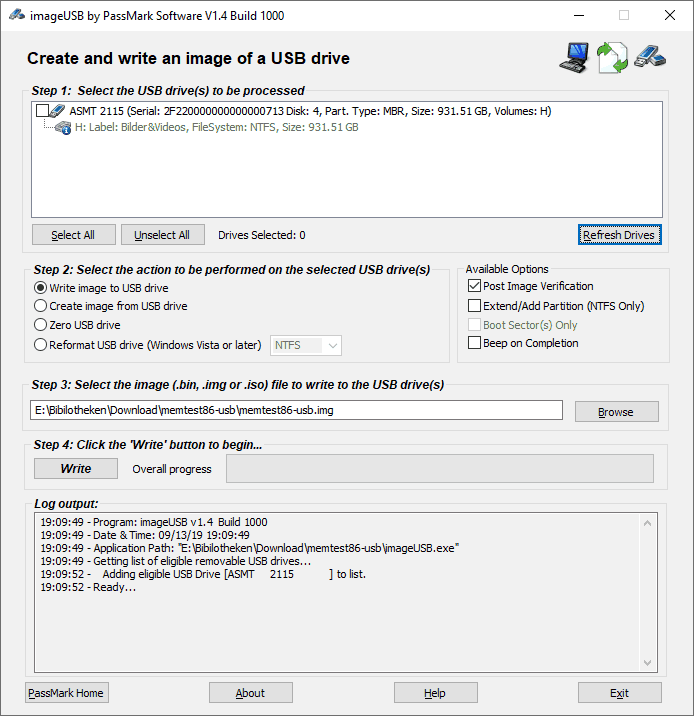Click the 'Adding eligible USB Drive' log line
694x716 pixels.
[203, 574]
